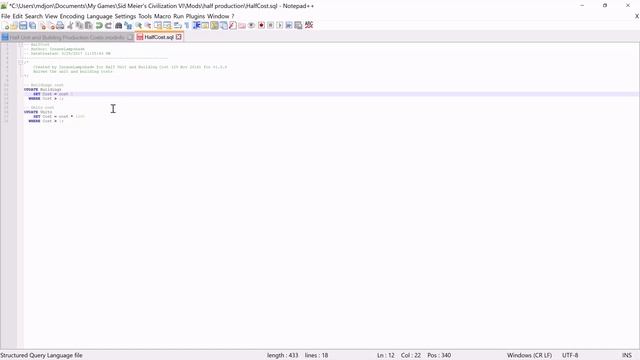The height and width of the screenshot is (360, 640).
Task: Click the Close All toolbar icon
Action: click(x=51, y=25)
